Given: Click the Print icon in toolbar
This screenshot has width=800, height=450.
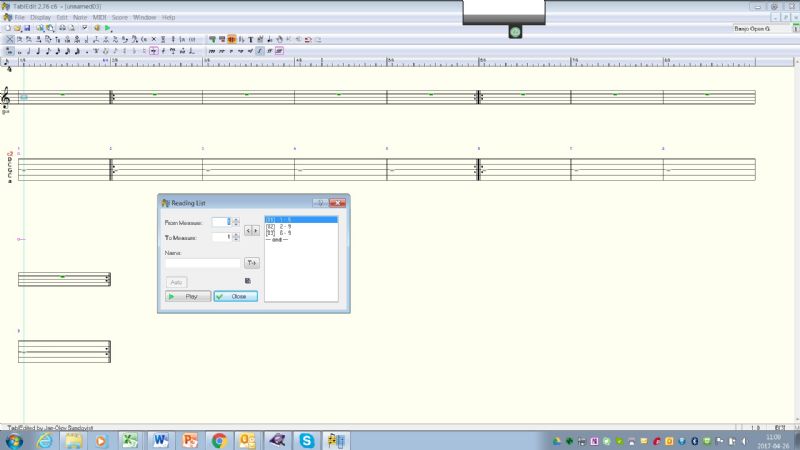Looking at the screenshot, I should click(60, 28).
